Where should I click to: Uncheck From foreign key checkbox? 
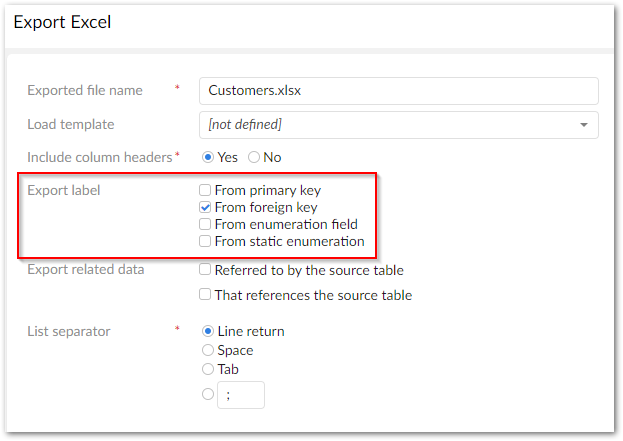205,207
